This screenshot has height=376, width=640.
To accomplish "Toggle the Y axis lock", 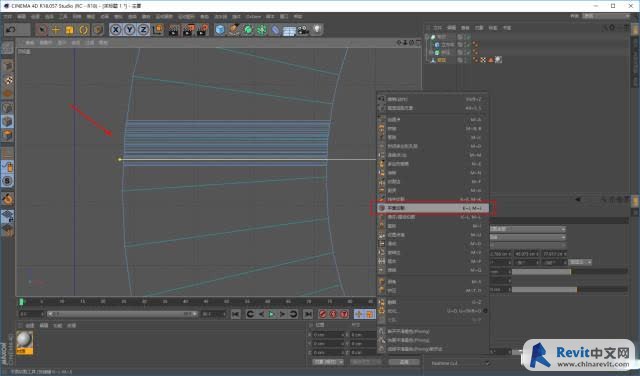I will tap(130, 30).
